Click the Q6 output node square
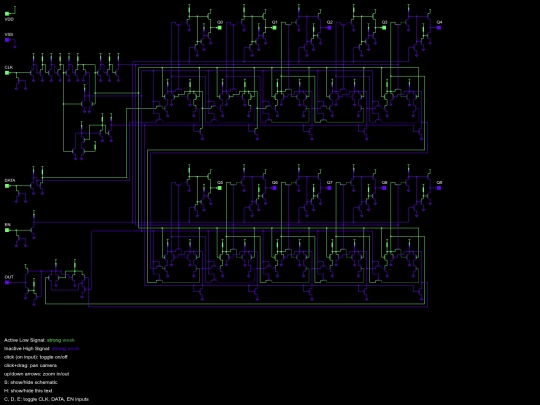Screen dimensions: 540x405 coord(274,188)
